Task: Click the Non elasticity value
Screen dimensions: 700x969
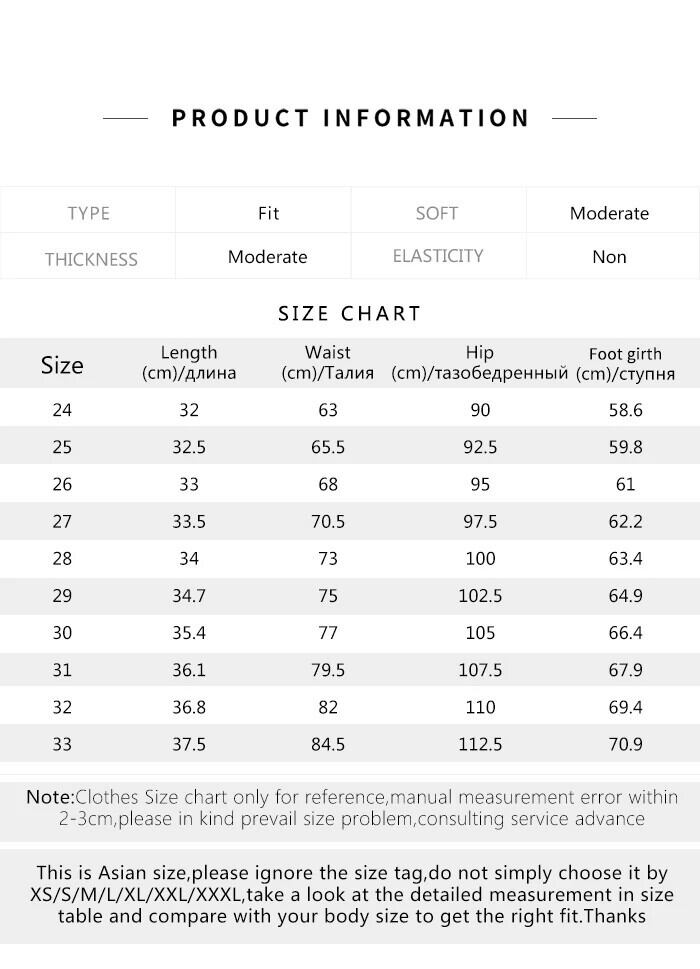Action: coord(609,257)
